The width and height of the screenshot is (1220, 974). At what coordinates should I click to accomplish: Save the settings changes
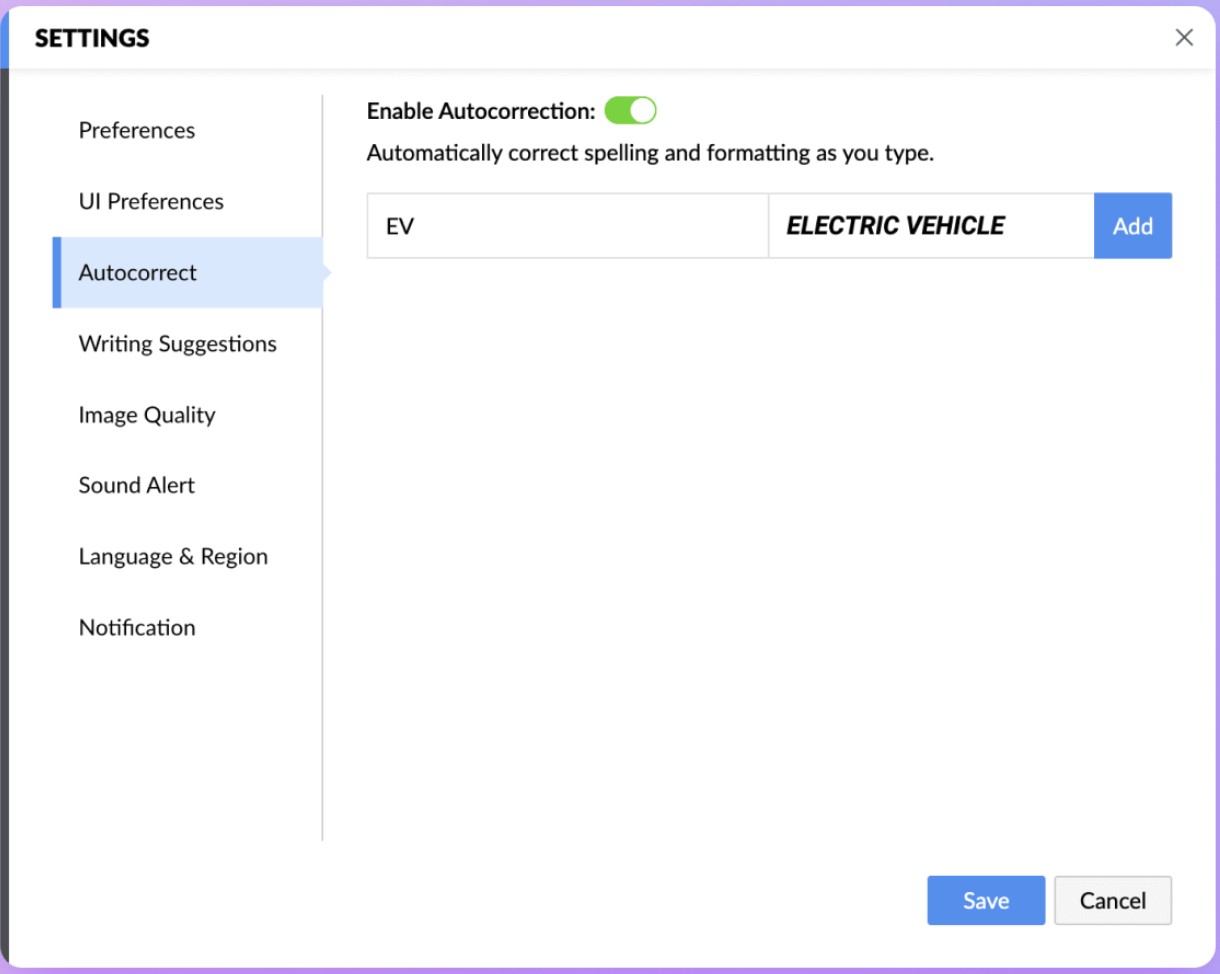986,901
